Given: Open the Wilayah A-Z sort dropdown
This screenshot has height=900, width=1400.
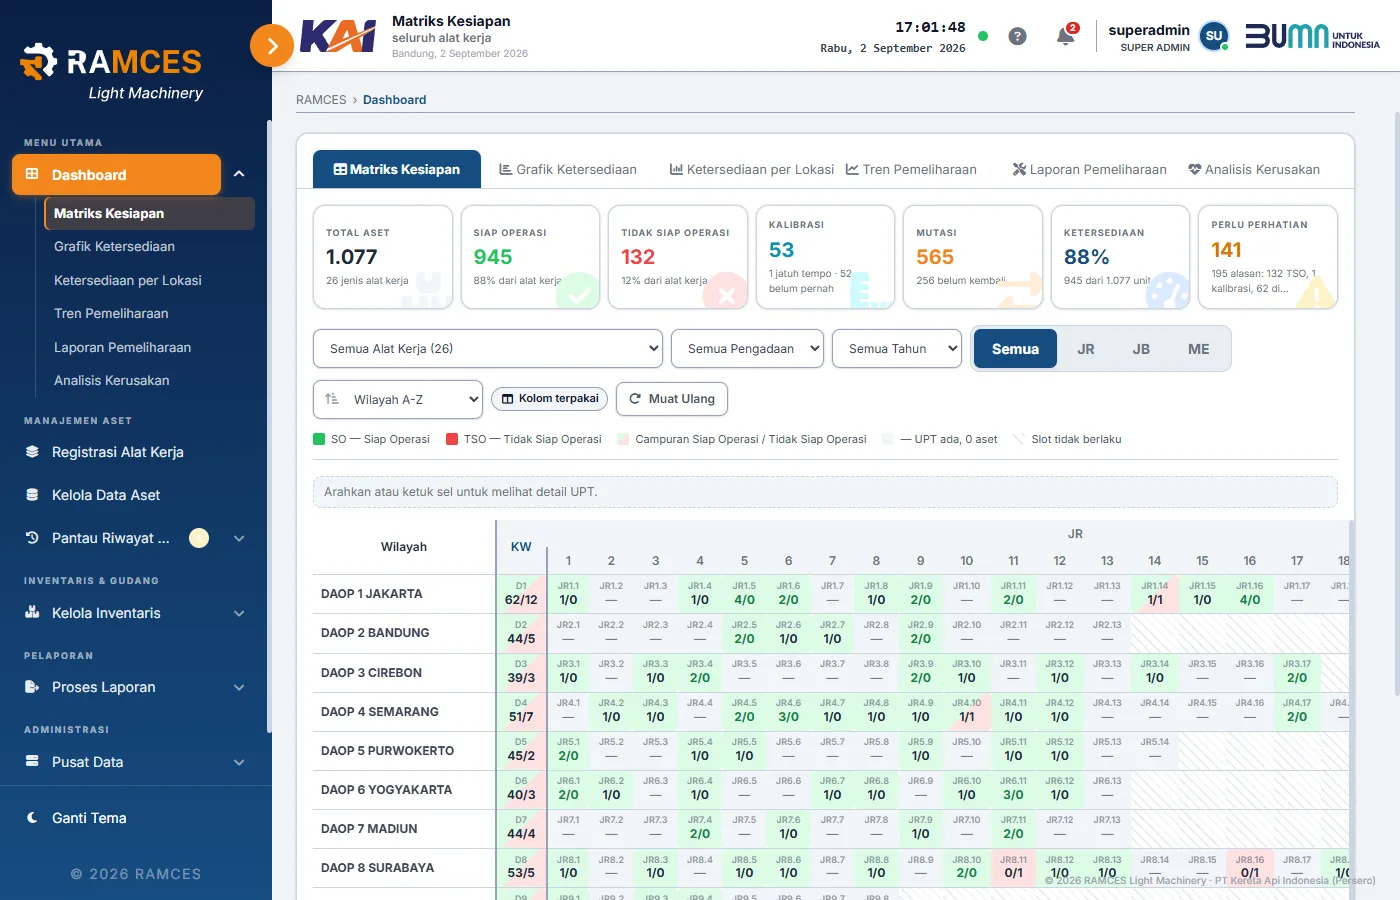Looking at the screenshot, I should coord(398,399).
